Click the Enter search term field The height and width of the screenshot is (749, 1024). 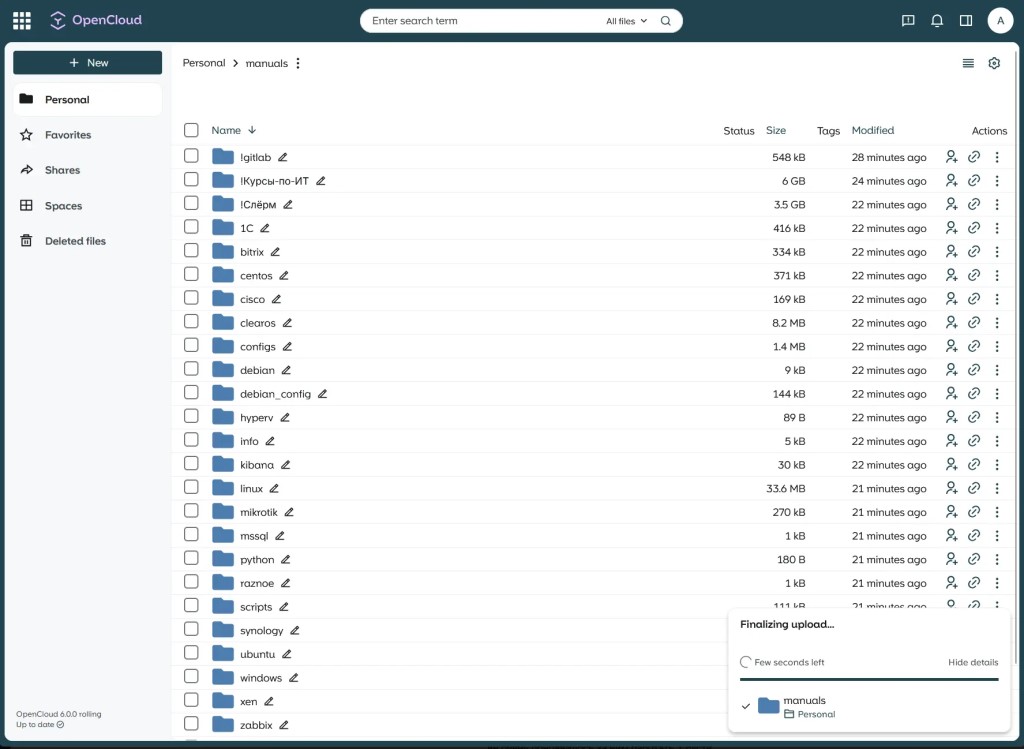pos(480,21)
